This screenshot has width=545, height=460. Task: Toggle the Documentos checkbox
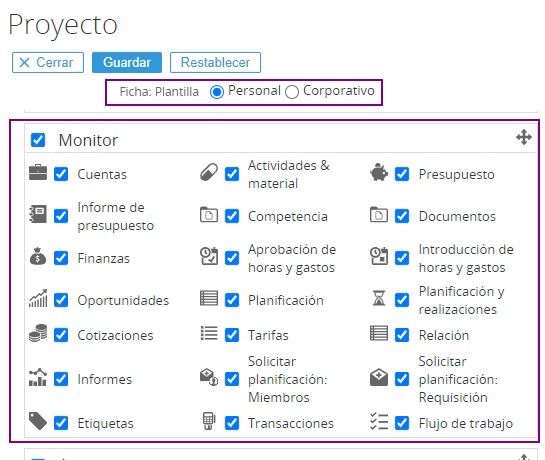402,216
